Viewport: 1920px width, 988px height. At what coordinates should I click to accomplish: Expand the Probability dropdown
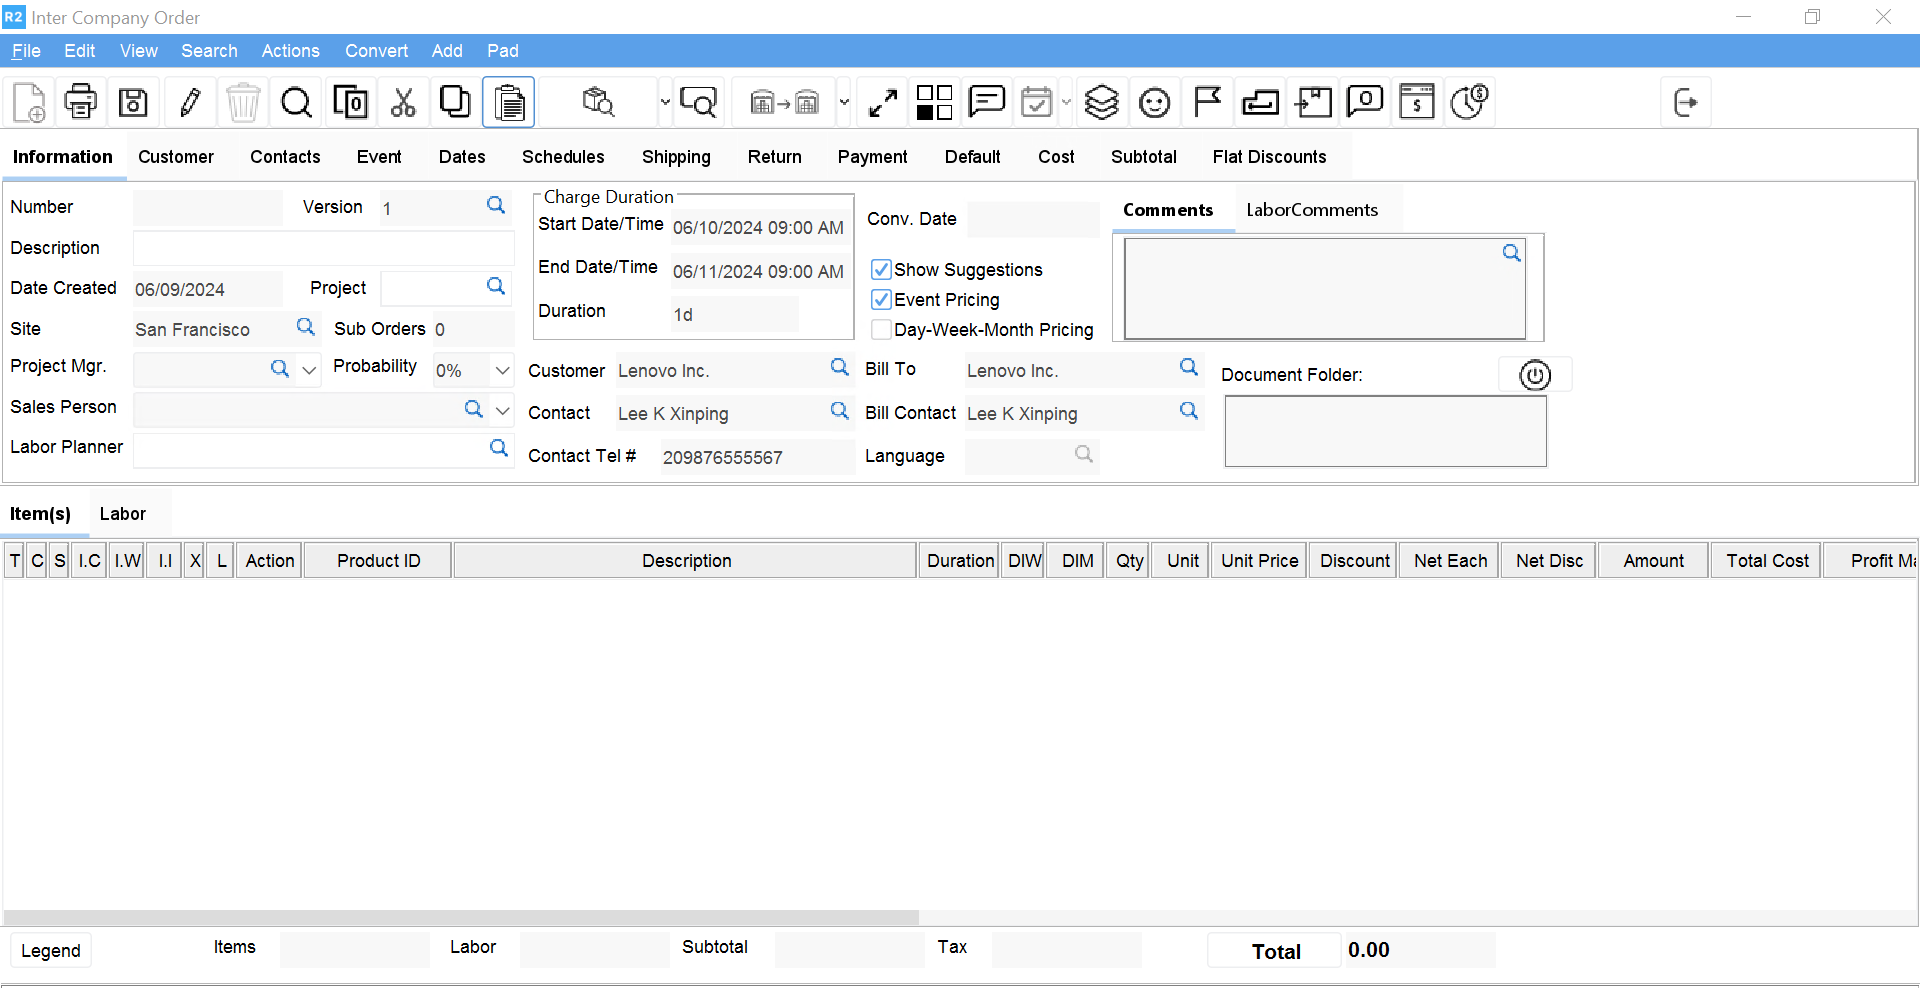click(502, 370)
